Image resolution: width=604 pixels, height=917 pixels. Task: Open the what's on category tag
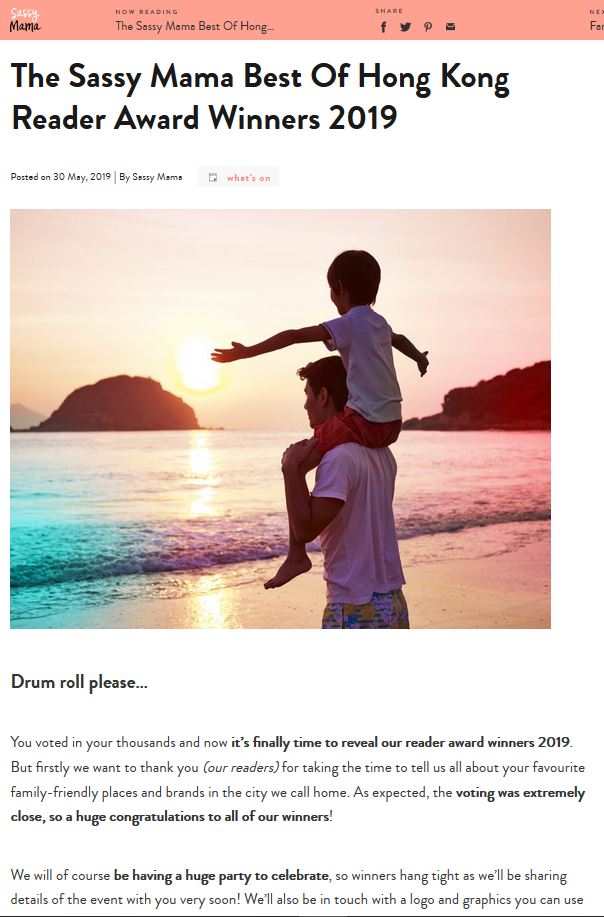(248, 178)
